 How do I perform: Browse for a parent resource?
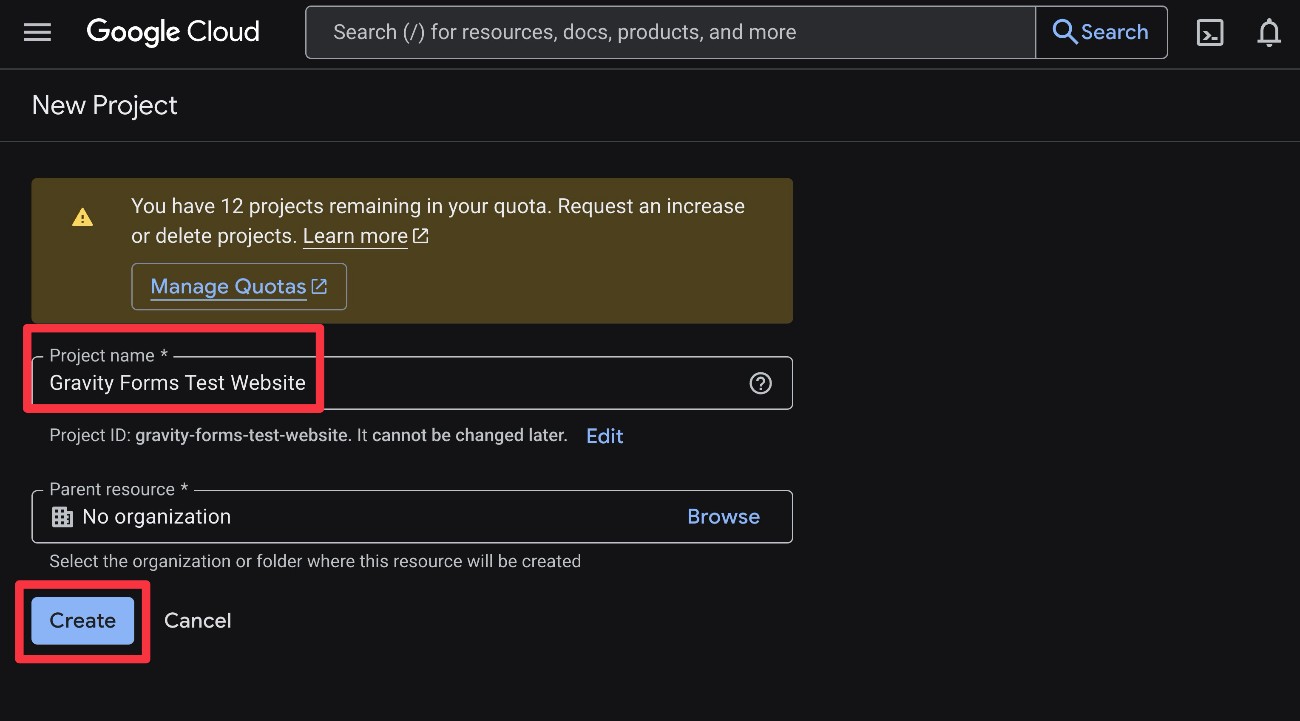tap(723, 516)
